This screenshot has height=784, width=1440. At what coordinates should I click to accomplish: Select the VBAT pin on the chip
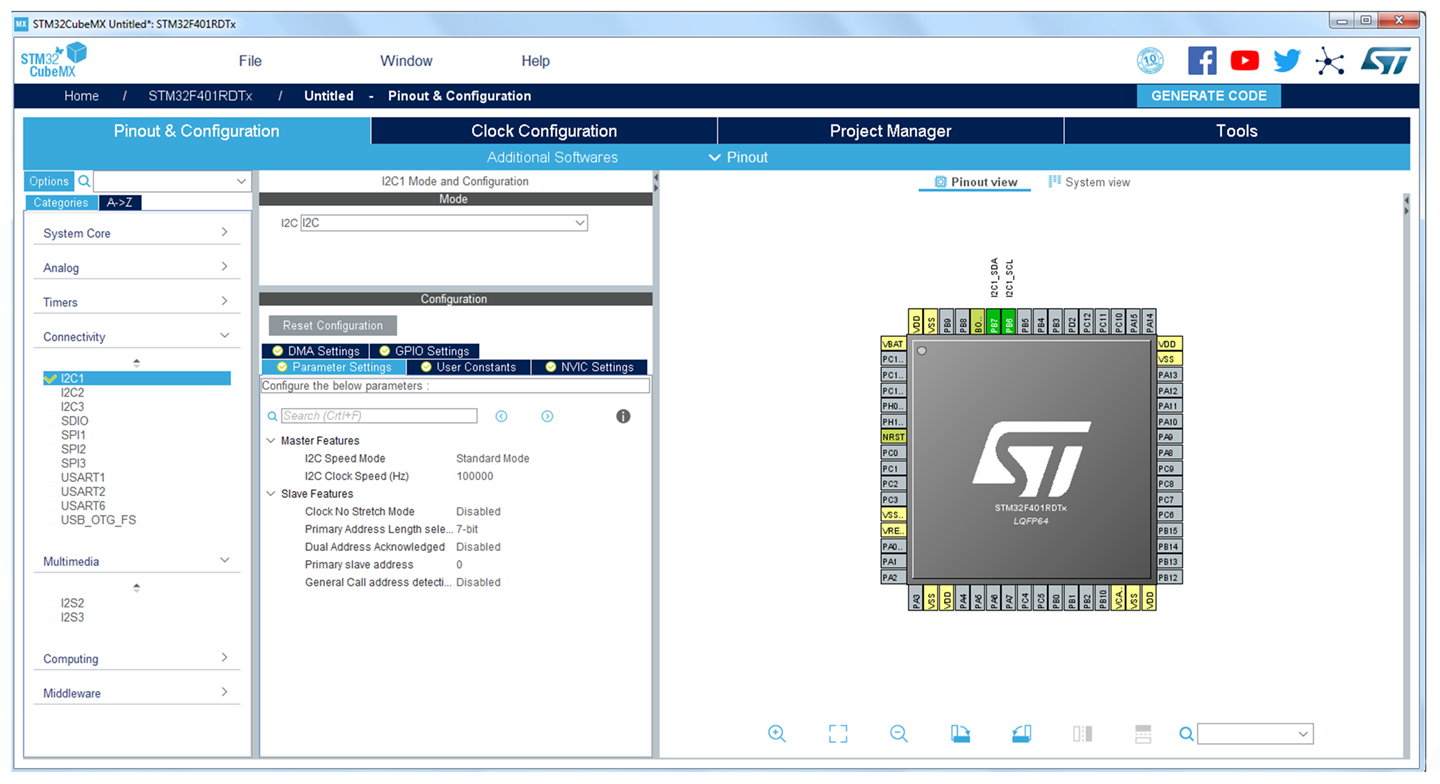tap(893, 343)
